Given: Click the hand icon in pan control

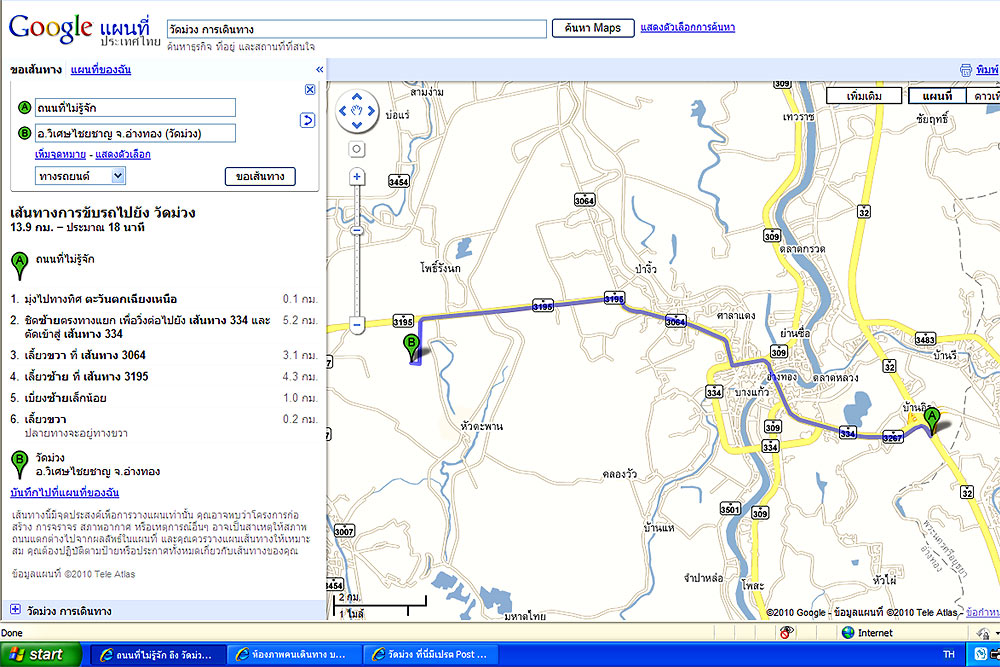Looking at the screenshot, I should pos(357,111).
